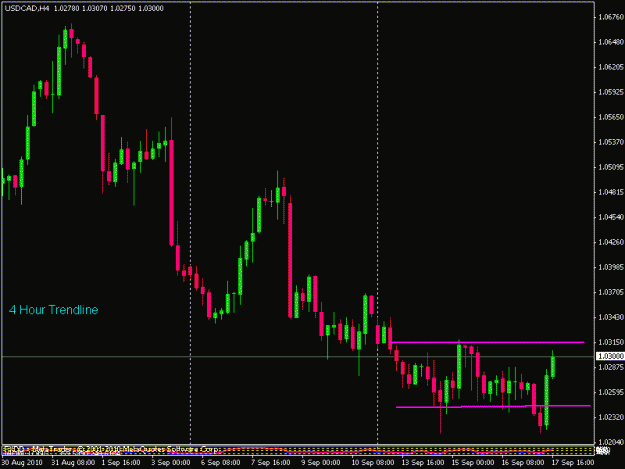This screenshot has width=625, height=469.
Task: Select the '4 Hour Trendline' text label
Action: pos(53,310)
